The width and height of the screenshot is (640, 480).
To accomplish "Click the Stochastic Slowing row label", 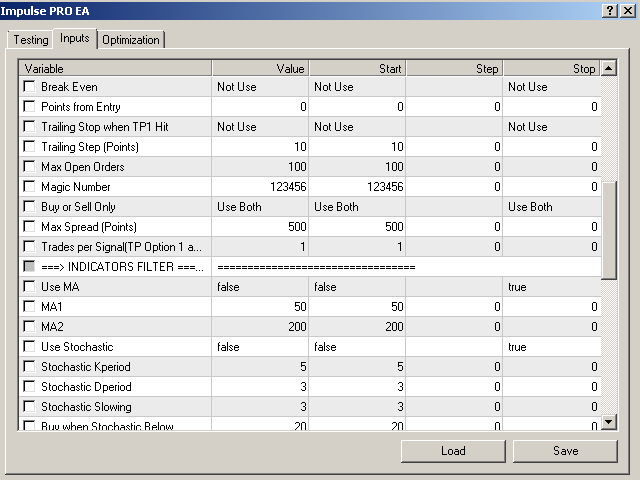I will pyautogui.click(x=86, y=407).
